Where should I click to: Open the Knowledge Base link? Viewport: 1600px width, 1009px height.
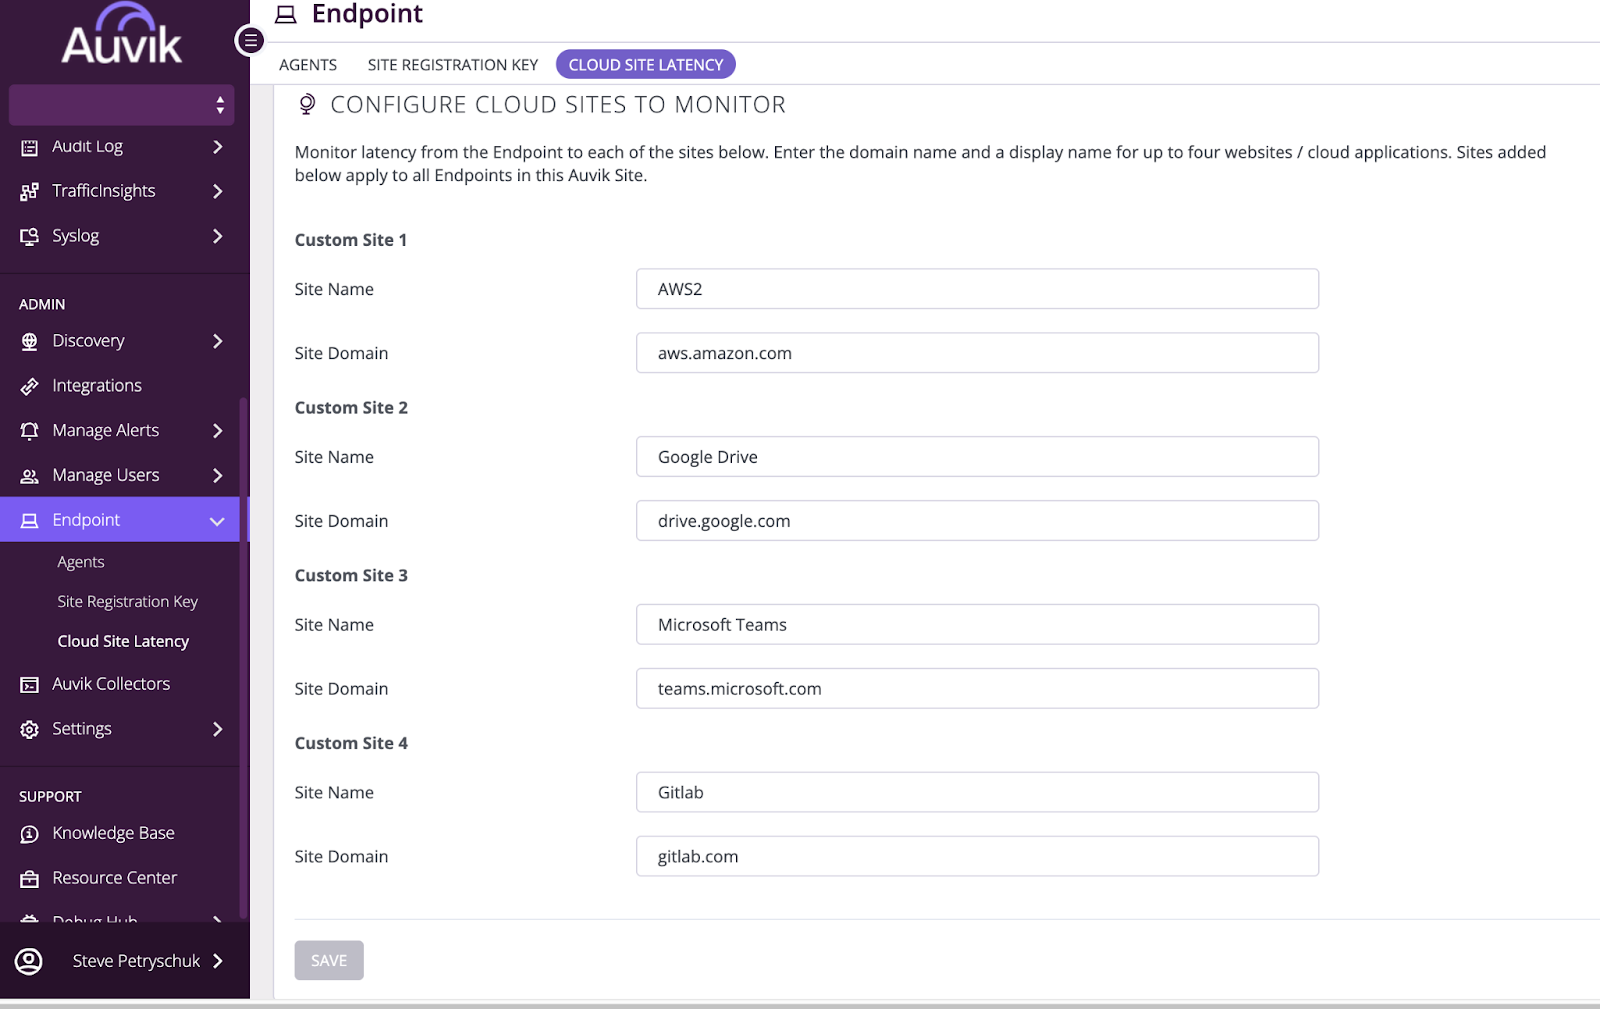tap(113, 833)
